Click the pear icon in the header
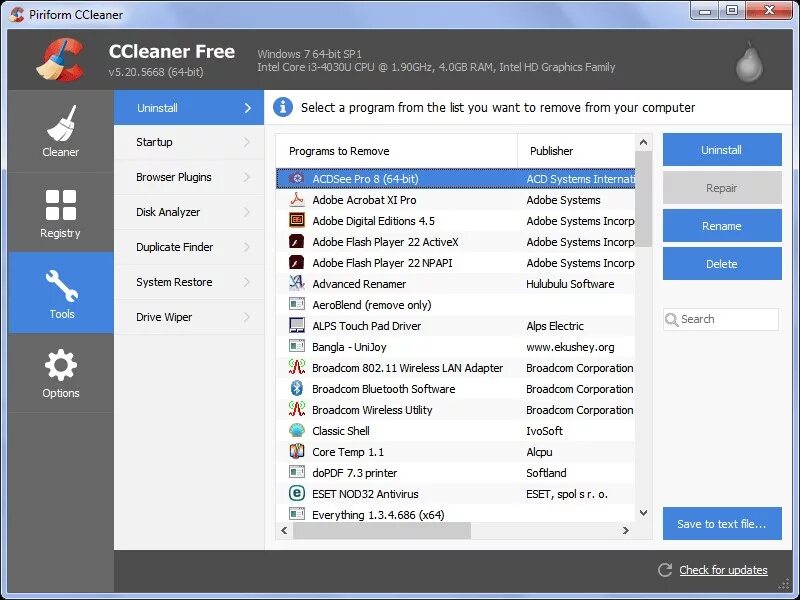The image size is (800, 600). tap(749, 62)
